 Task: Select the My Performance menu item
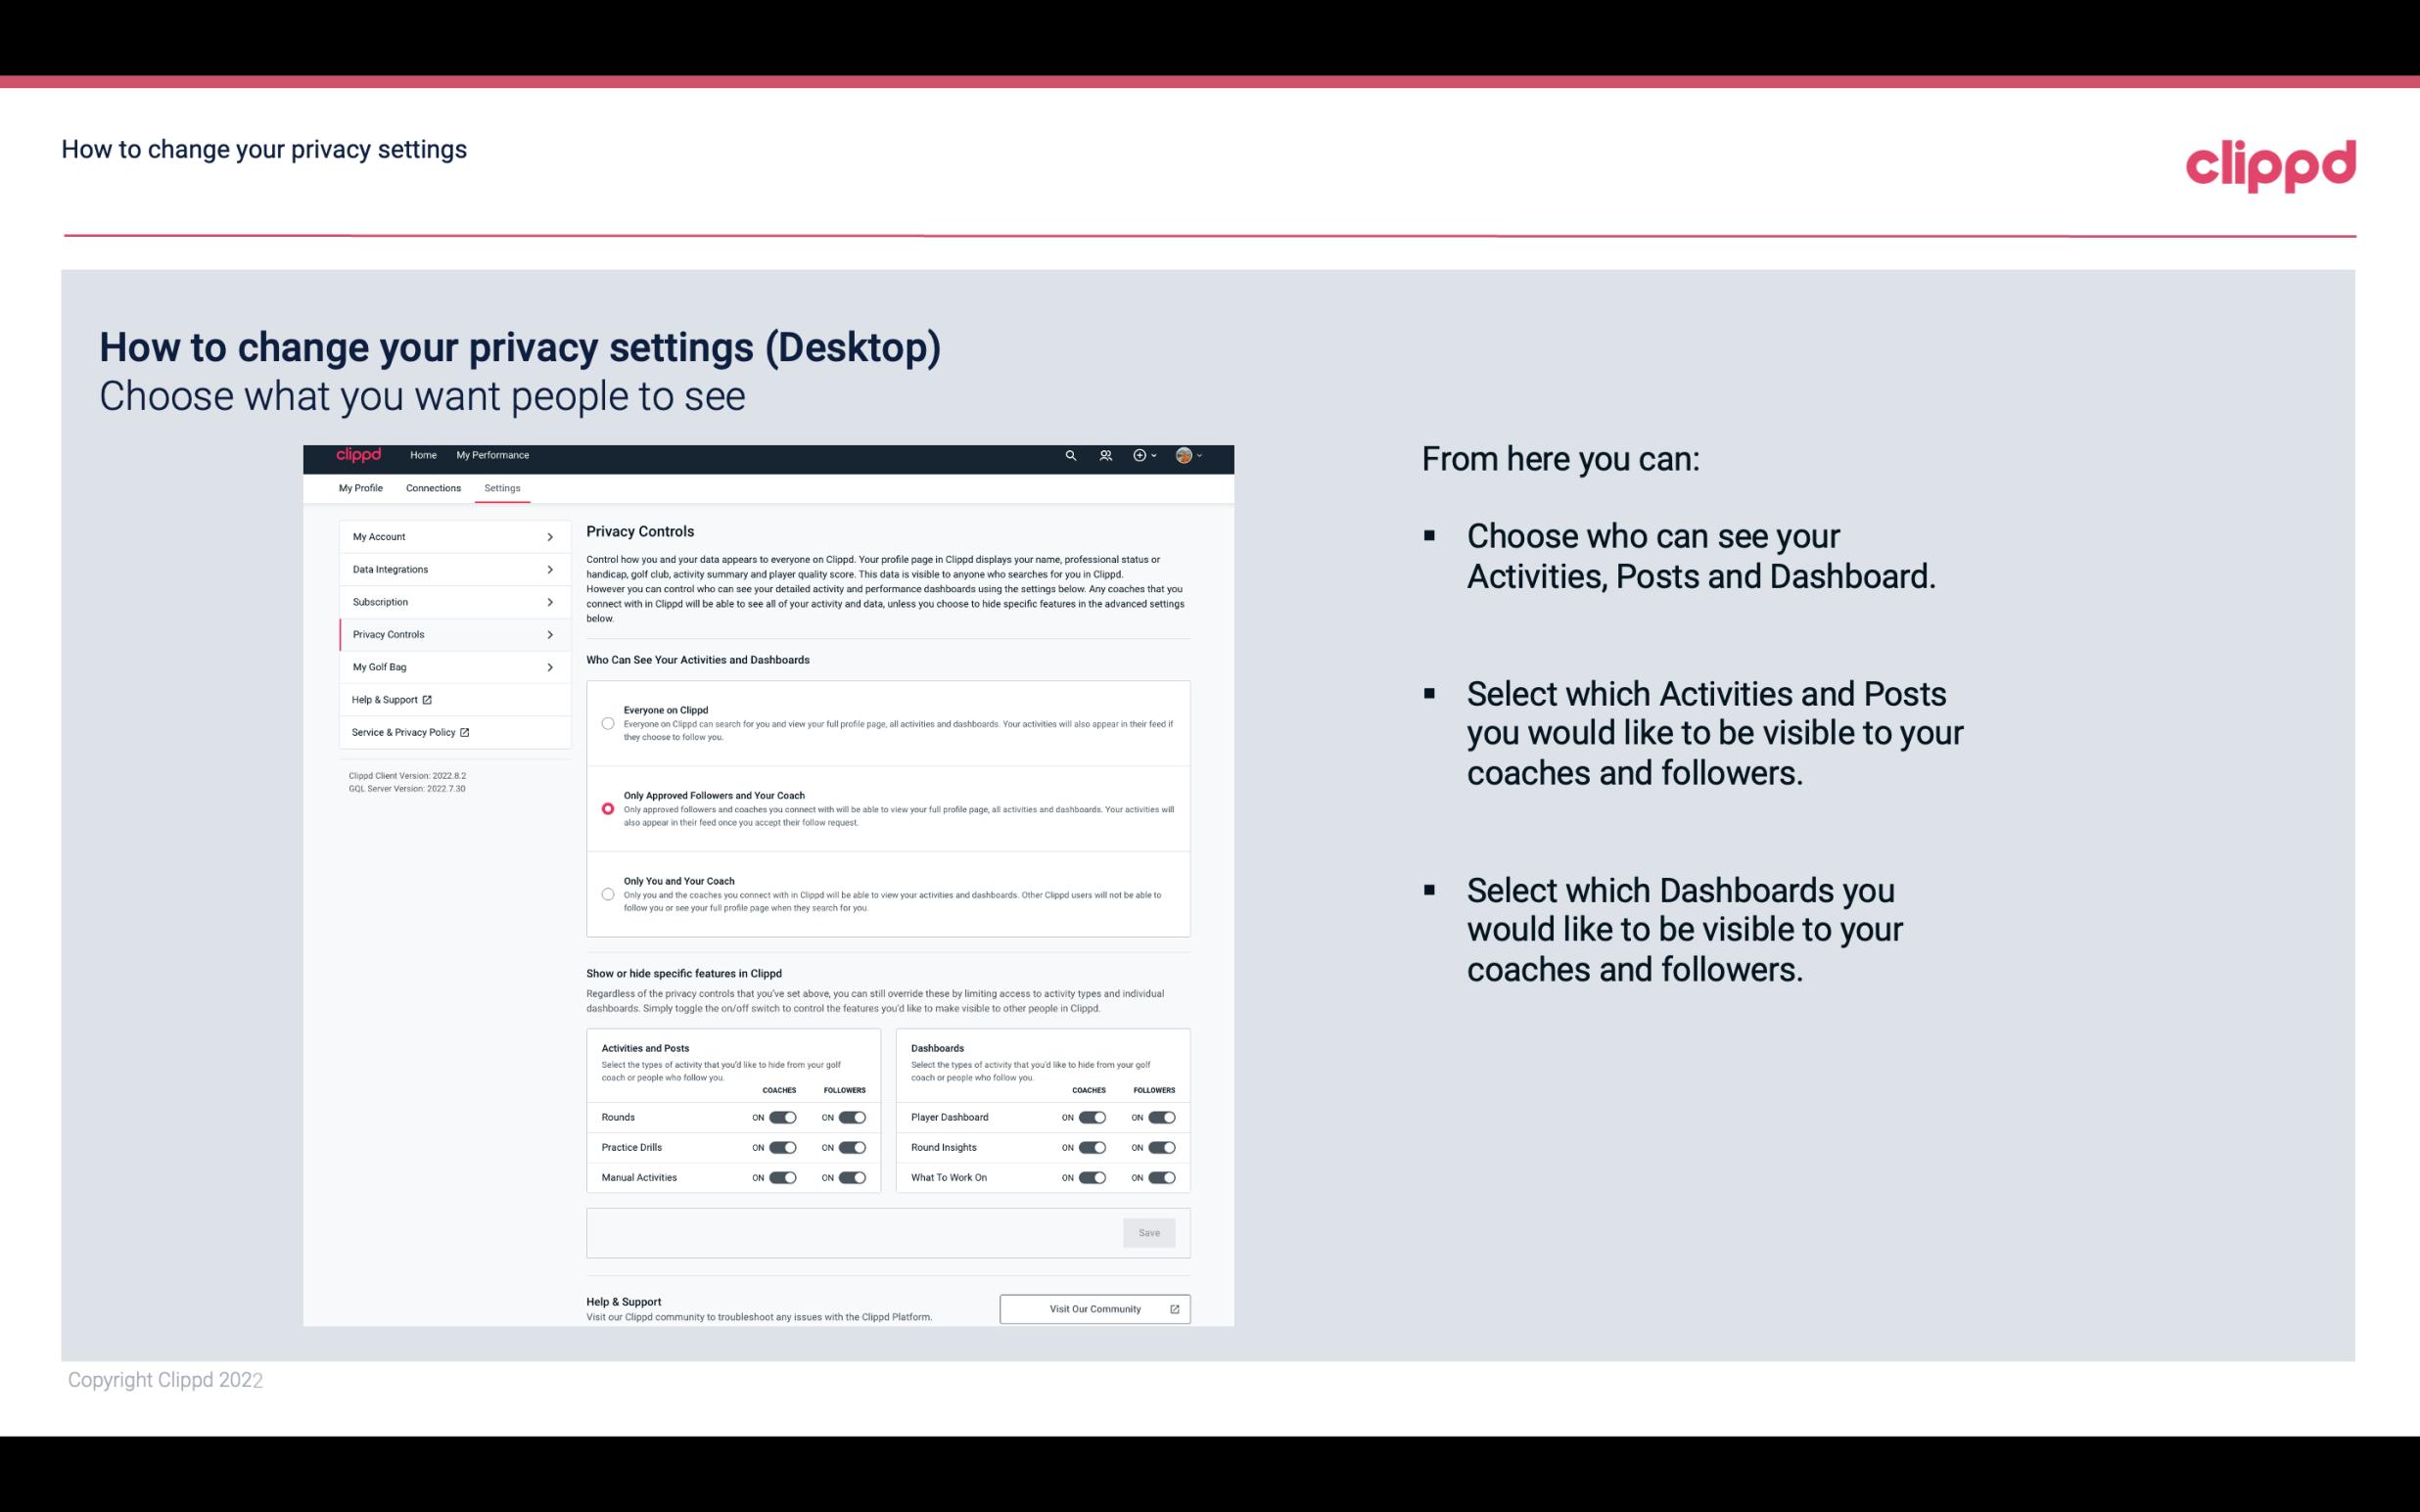click(491, 455)
